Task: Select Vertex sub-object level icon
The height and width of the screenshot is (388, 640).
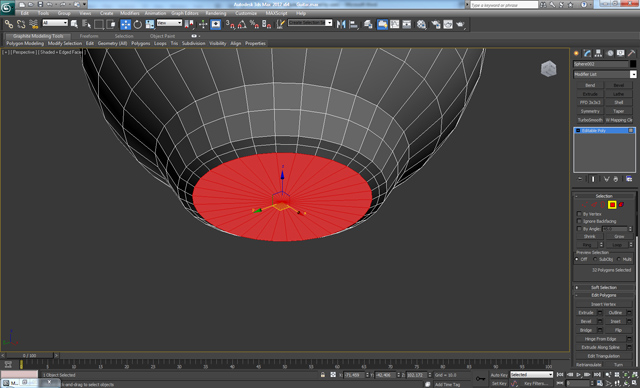Action: coord(585,205)
